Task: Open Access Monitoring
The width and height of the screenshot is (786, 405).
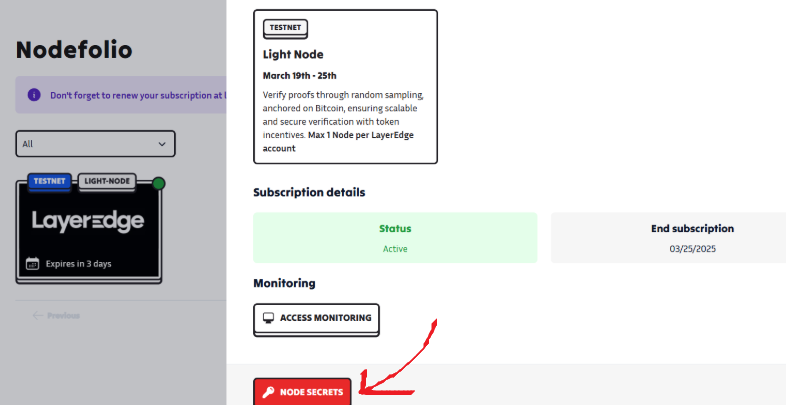Action: point(316,318)
